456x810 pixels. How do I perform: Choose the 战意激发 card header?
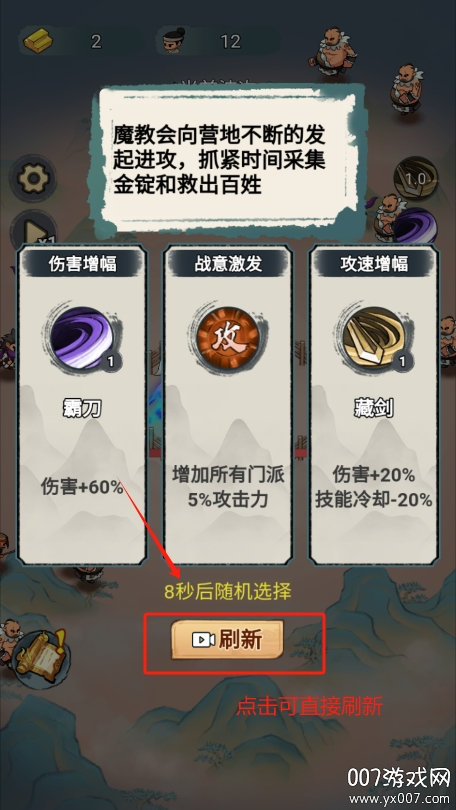(x=228, y=264)
